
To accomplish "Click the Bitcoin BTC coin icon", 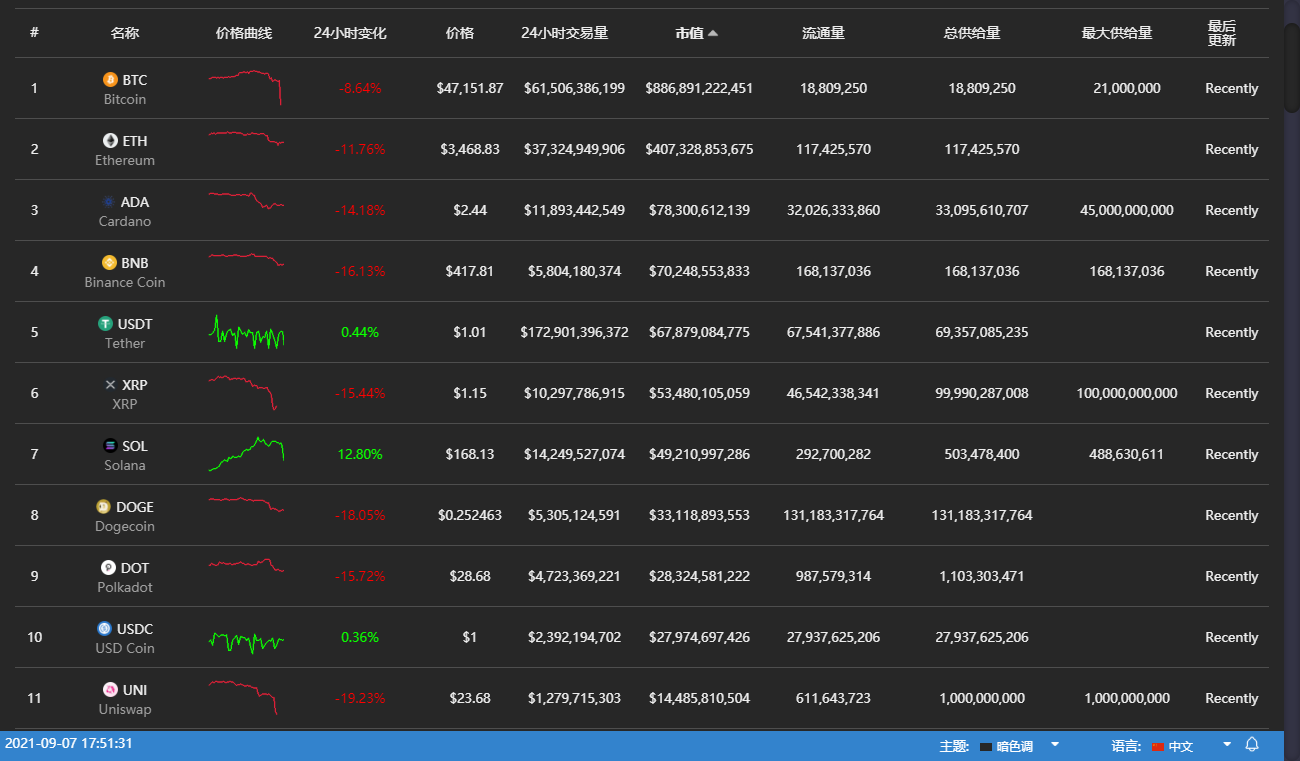I will pos(110,80).
